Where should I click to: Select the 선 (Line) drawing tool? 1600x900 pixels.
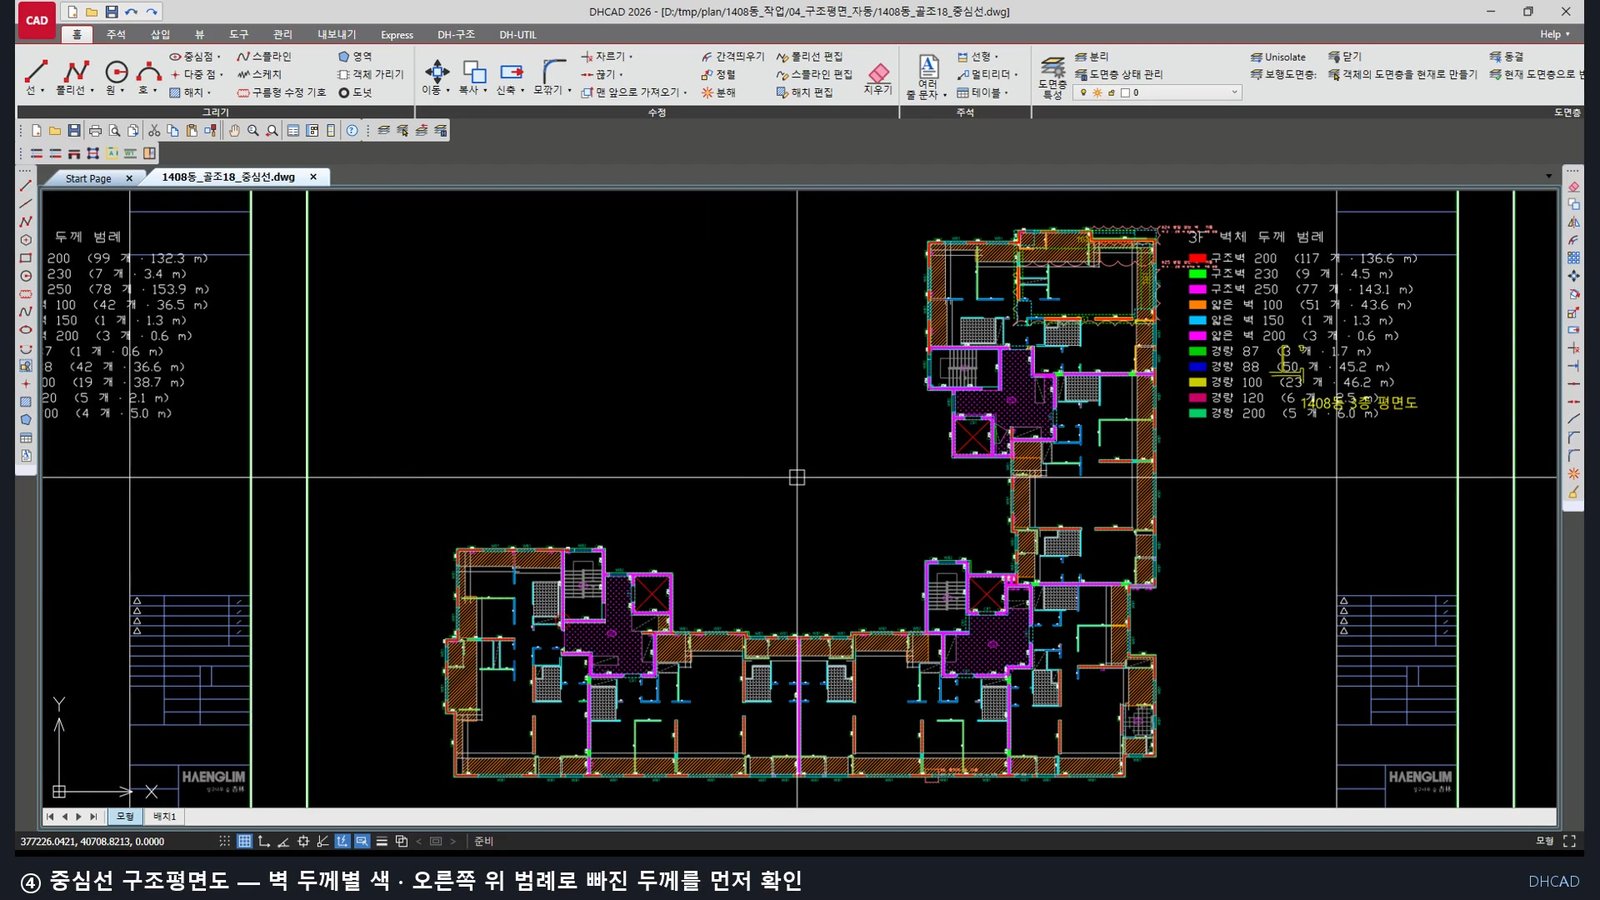pyautogui.click(x=36, y=77)
